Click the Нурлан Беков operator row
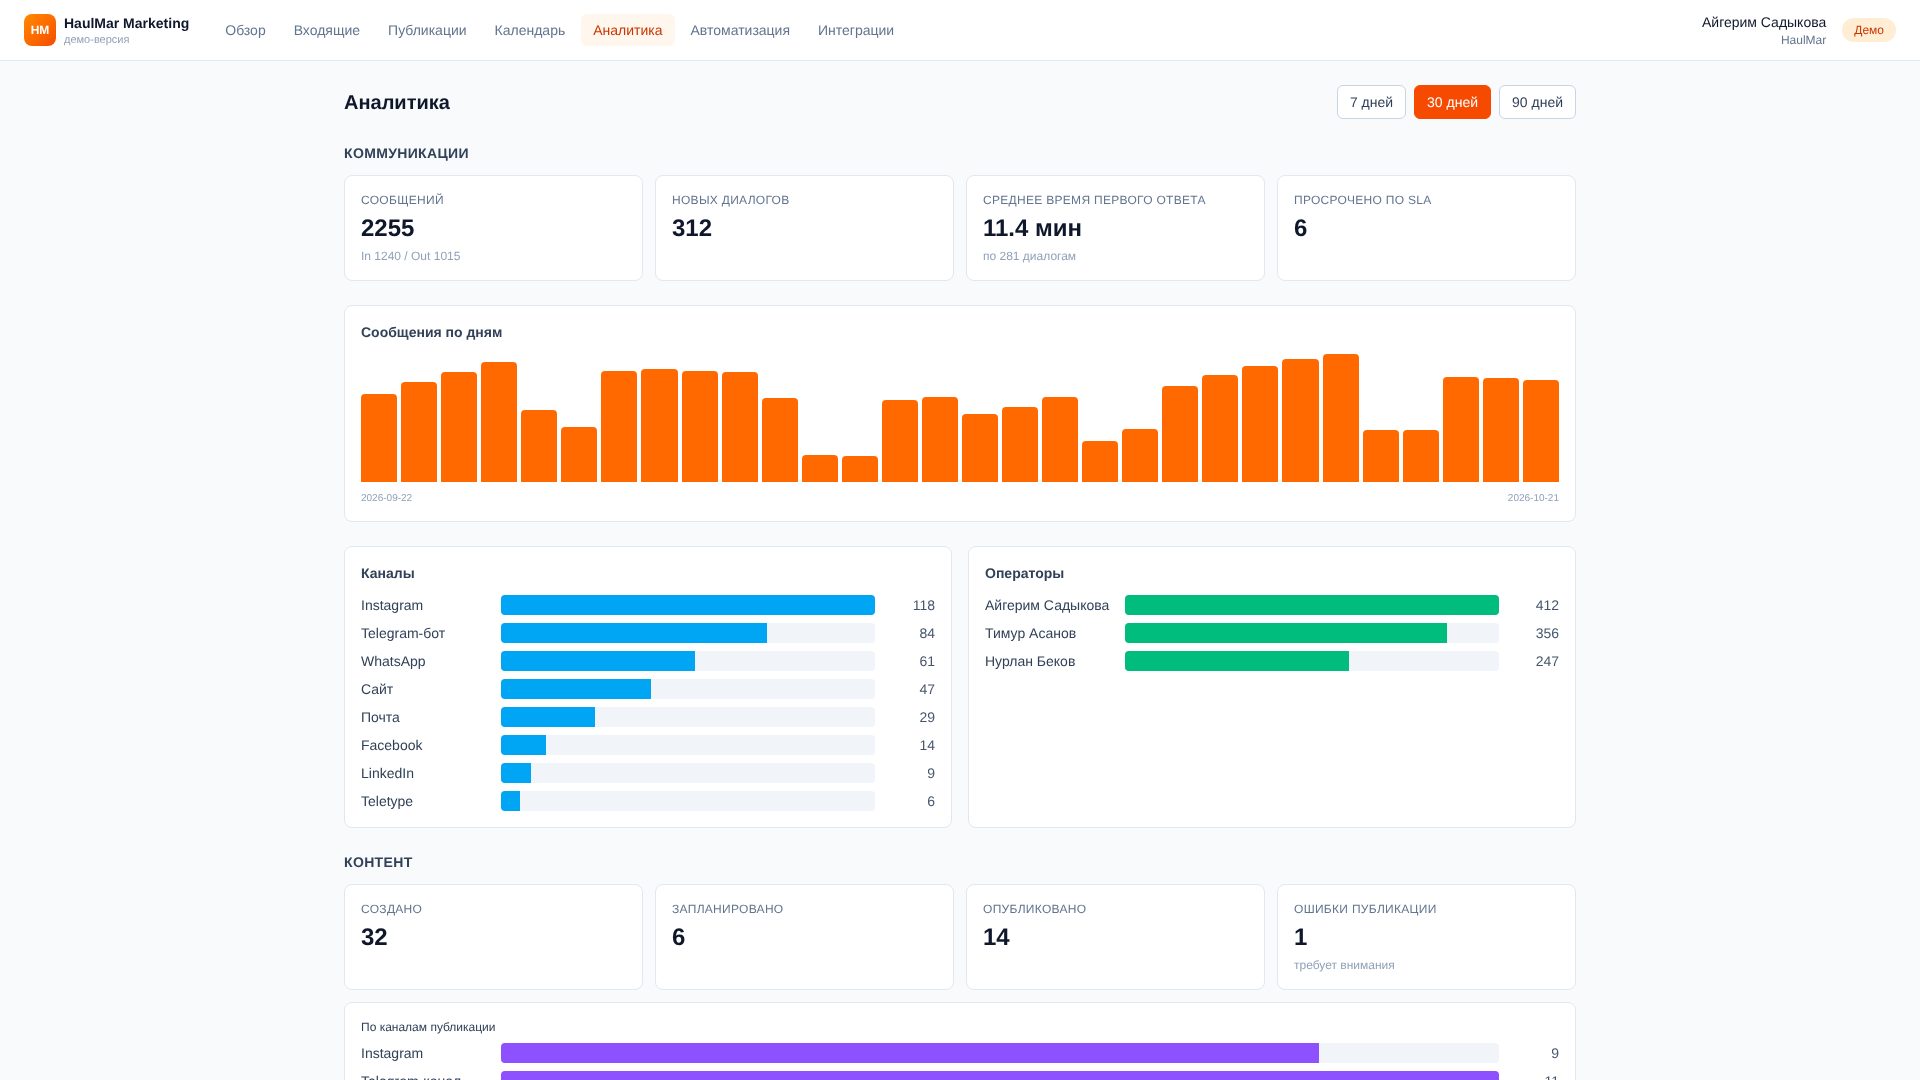 [1272, 661]
